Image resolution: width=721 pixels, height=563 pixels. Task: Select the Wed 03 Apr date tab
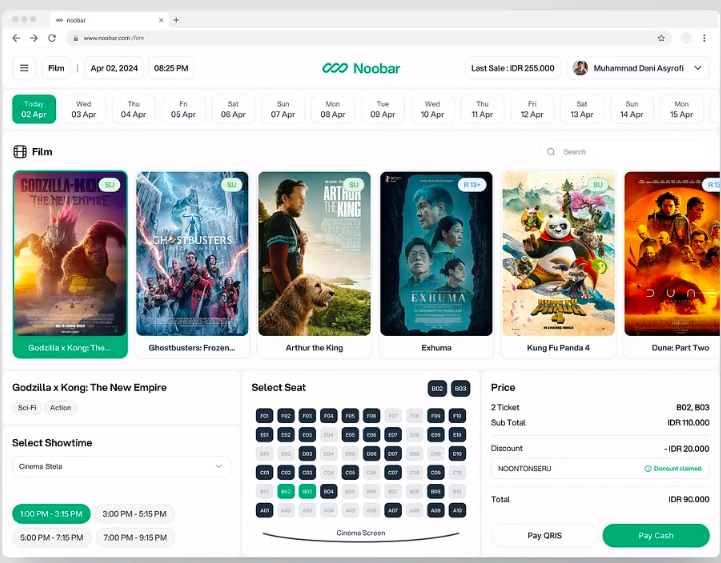pos(84,109)
